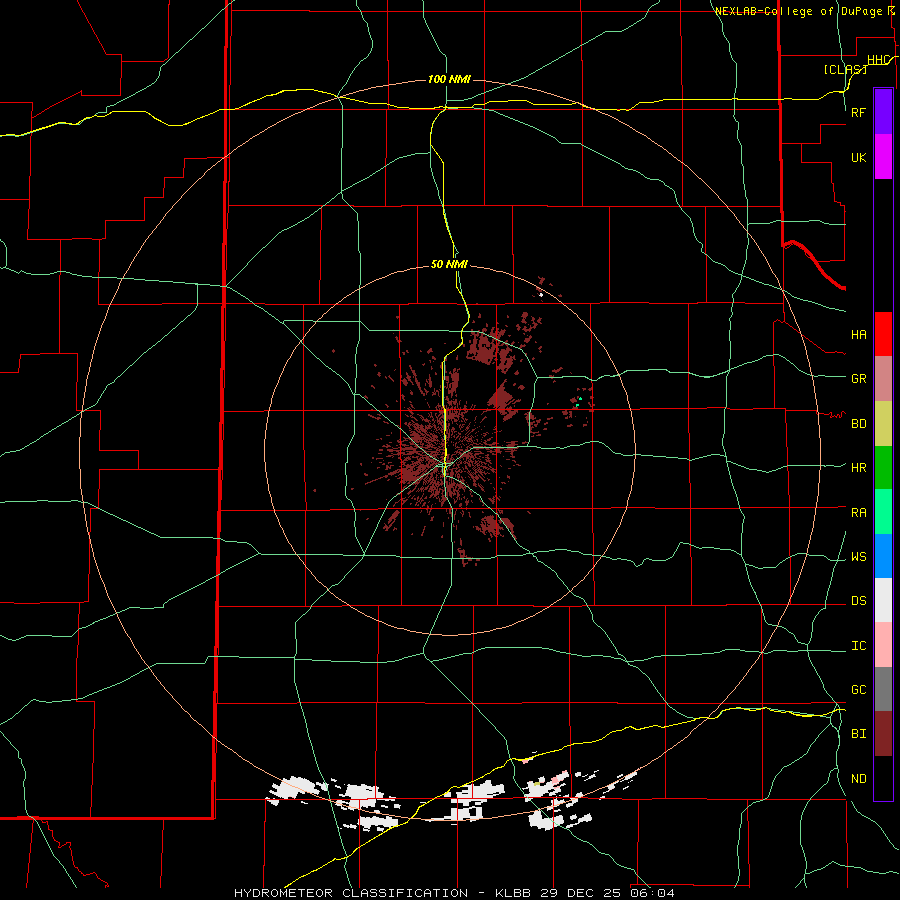Click the 'HHC' product code text

coord(878,60)
